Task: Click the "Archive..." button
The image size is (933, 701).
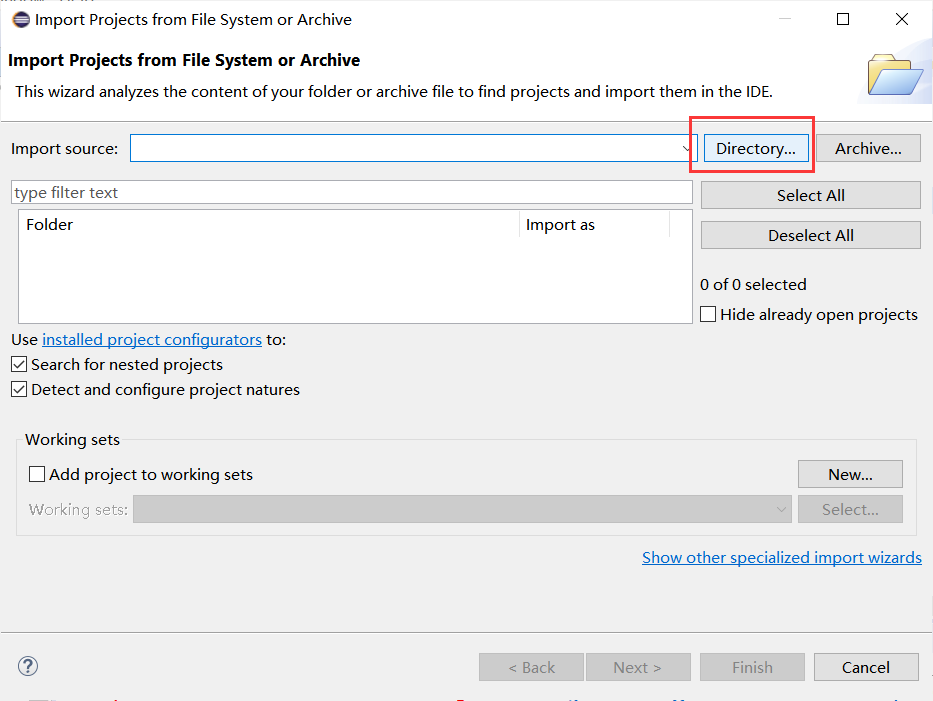Action: 867,147
